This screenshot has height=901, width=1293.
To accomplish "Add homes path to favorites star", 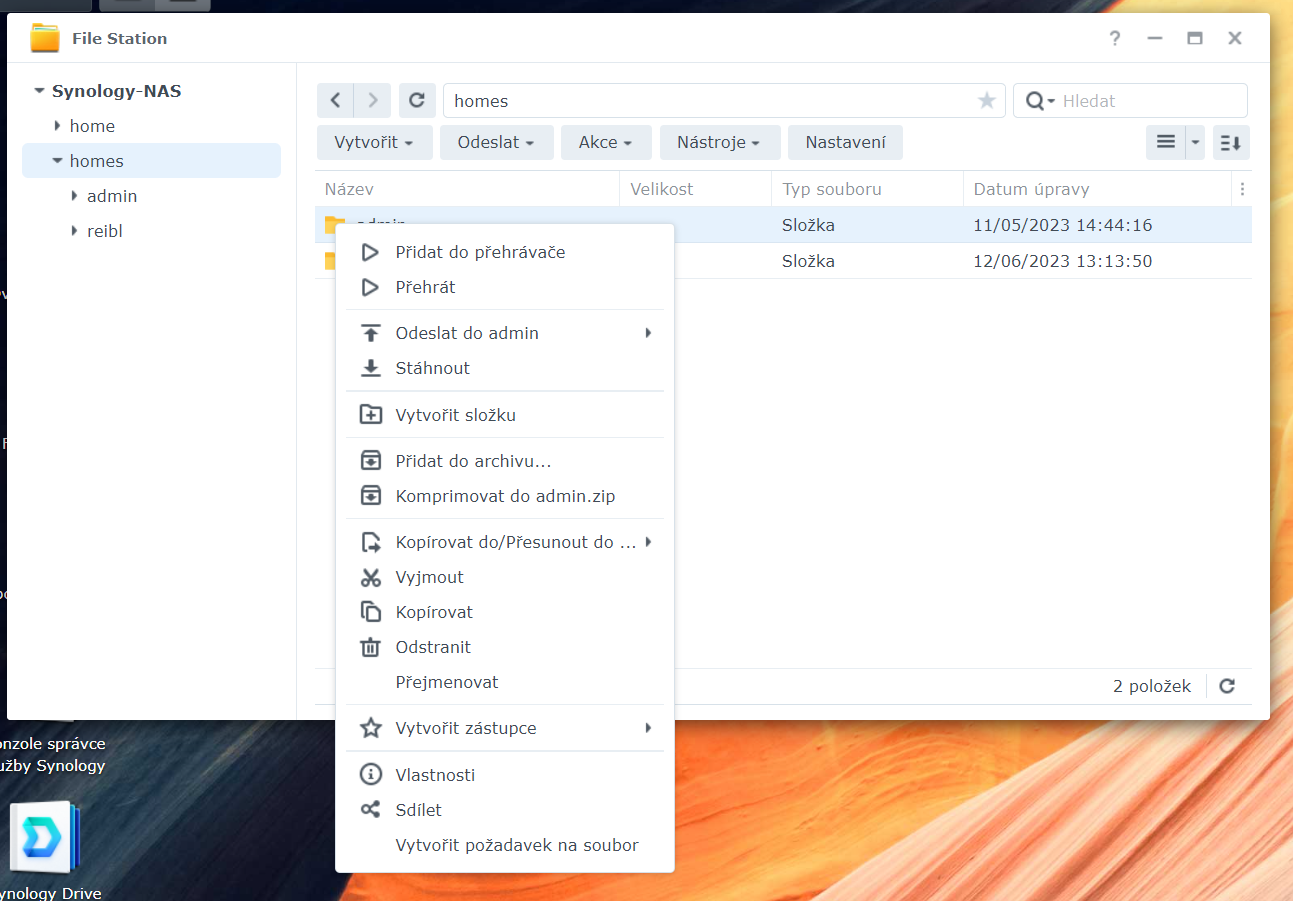I will [x=987, y=100].
